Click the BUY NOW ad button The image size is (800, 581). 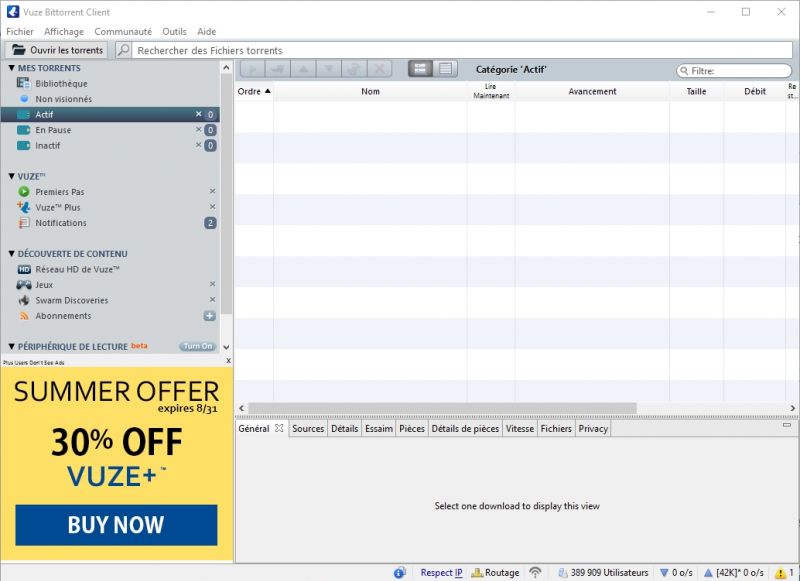(x=116, y=525)
